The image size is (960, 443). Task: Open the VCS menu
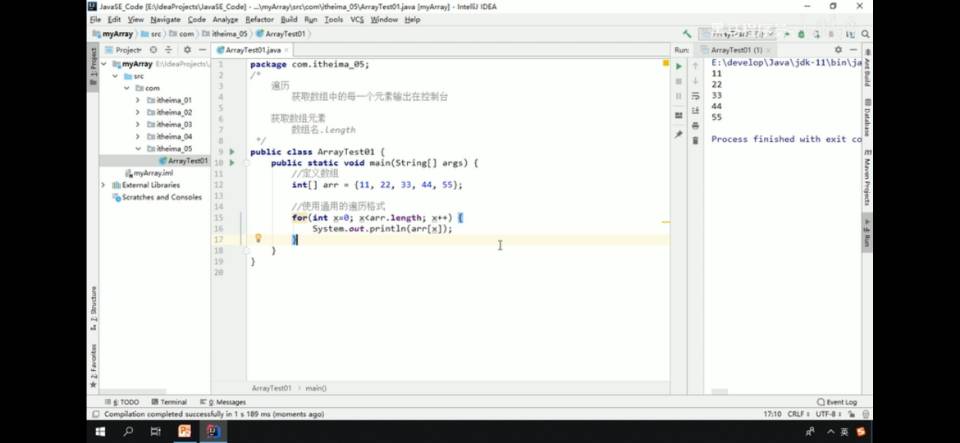357,20
